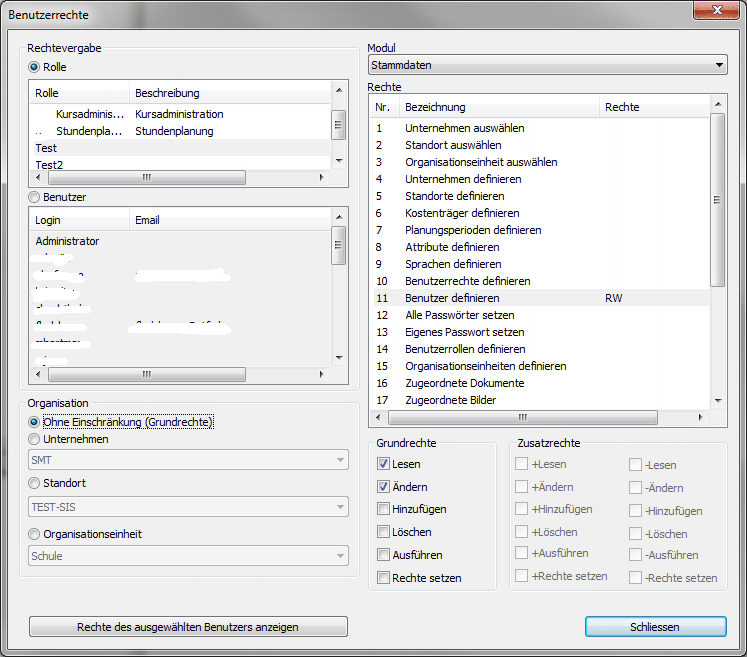Sort rights by Bezeichnung column header
This screenshot has height=657, width=747.
[500, 107]
